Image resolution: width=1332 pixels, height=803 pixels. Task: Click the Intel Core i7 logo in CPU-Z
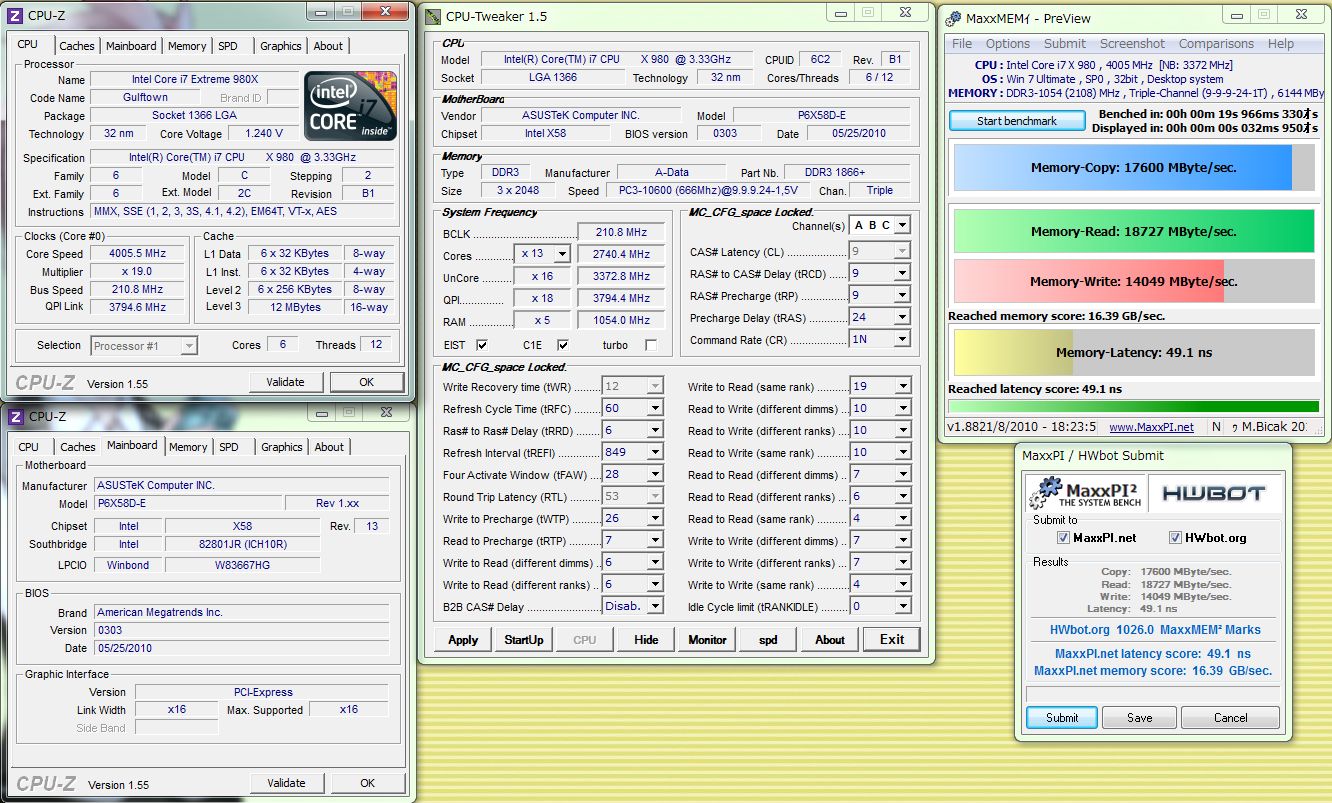click(x=350, y=105)
